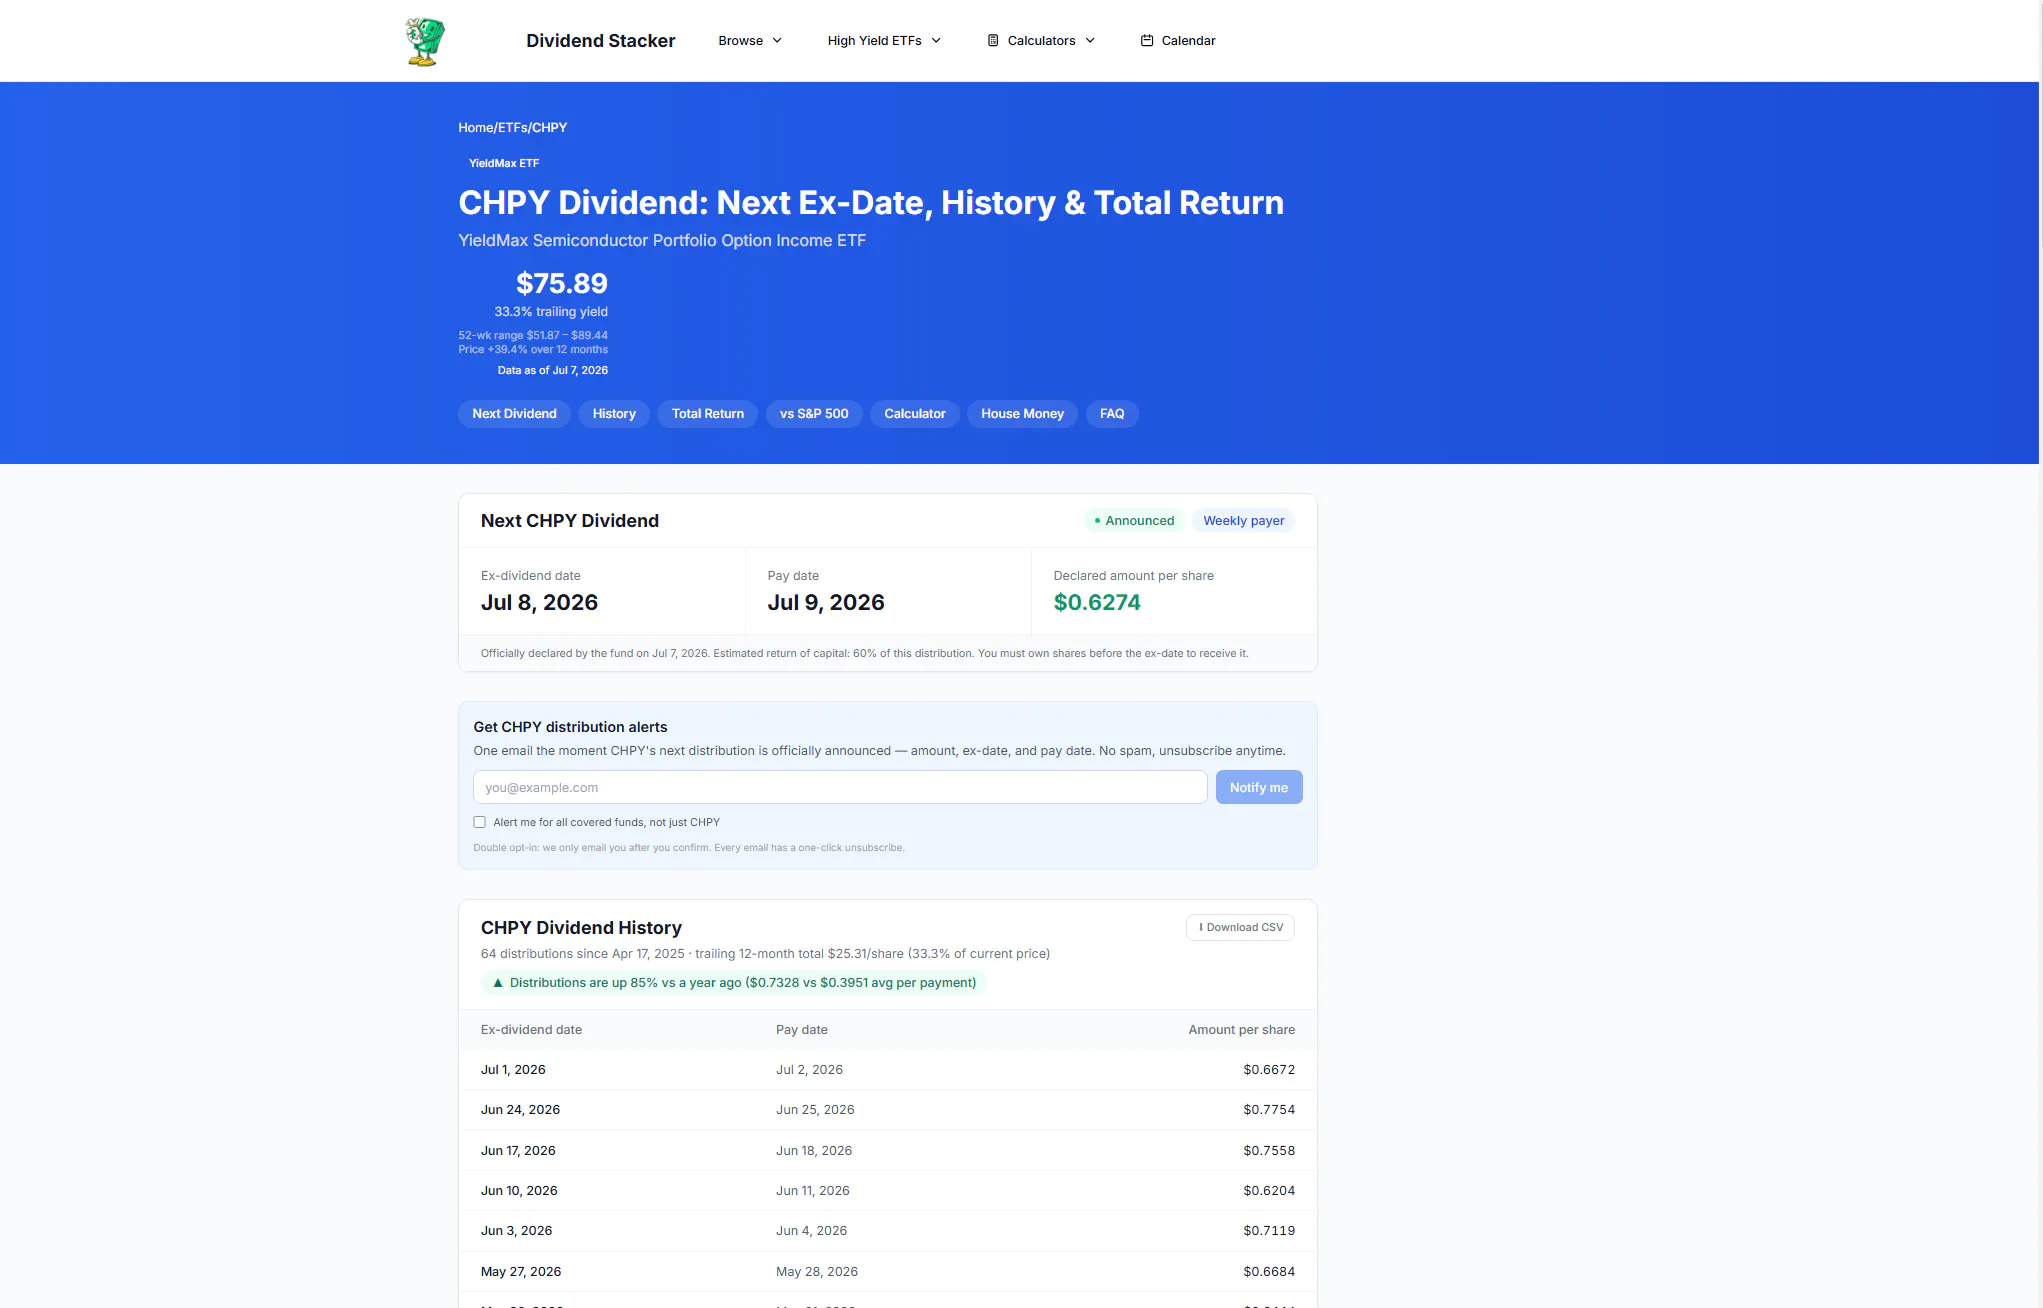Click the 'Data as of Jul 7, 2026' text
The width and height of the screenshot is (2043, 1308).
(553, 371)
